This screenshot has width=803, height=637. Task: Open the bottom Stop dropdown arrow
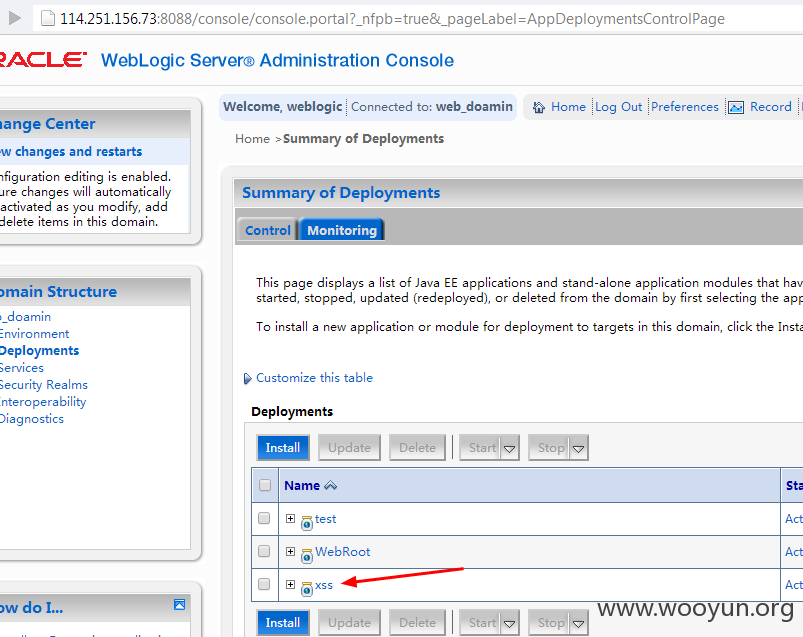click(x=578, y=623)
